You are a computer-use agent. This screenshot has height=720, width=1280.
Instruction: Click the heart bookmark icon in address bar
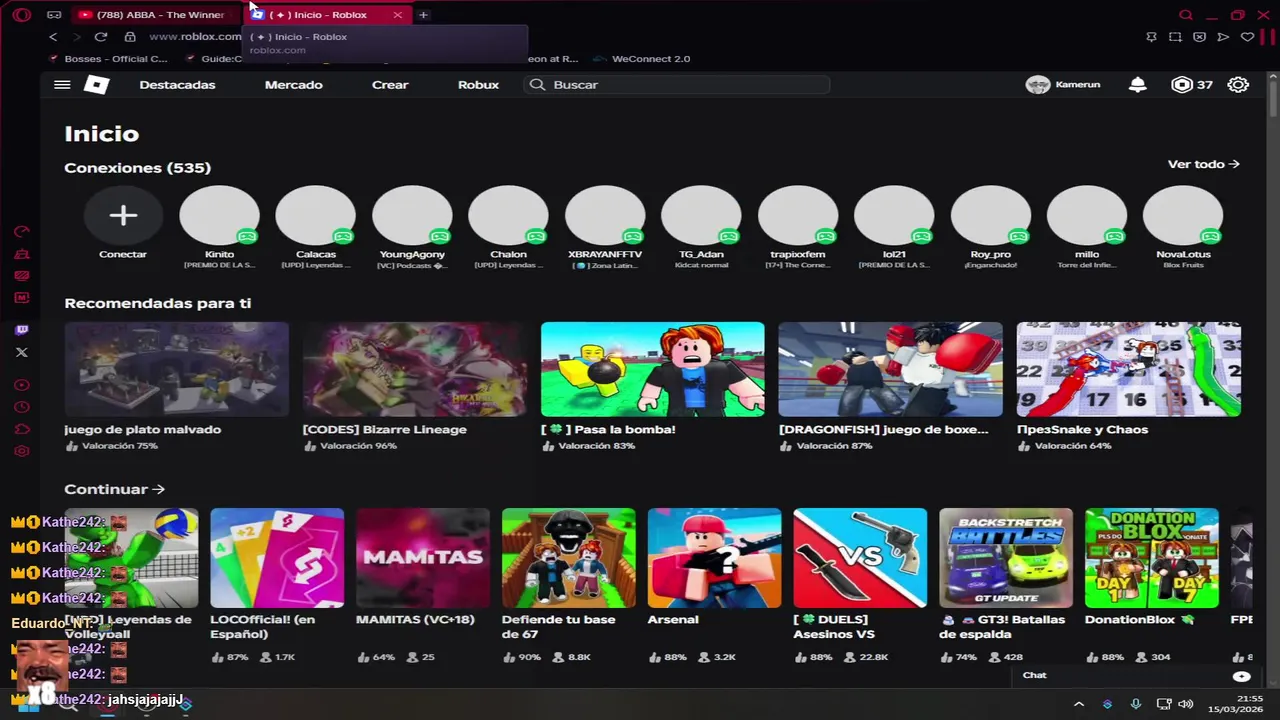click(1247, 37)
